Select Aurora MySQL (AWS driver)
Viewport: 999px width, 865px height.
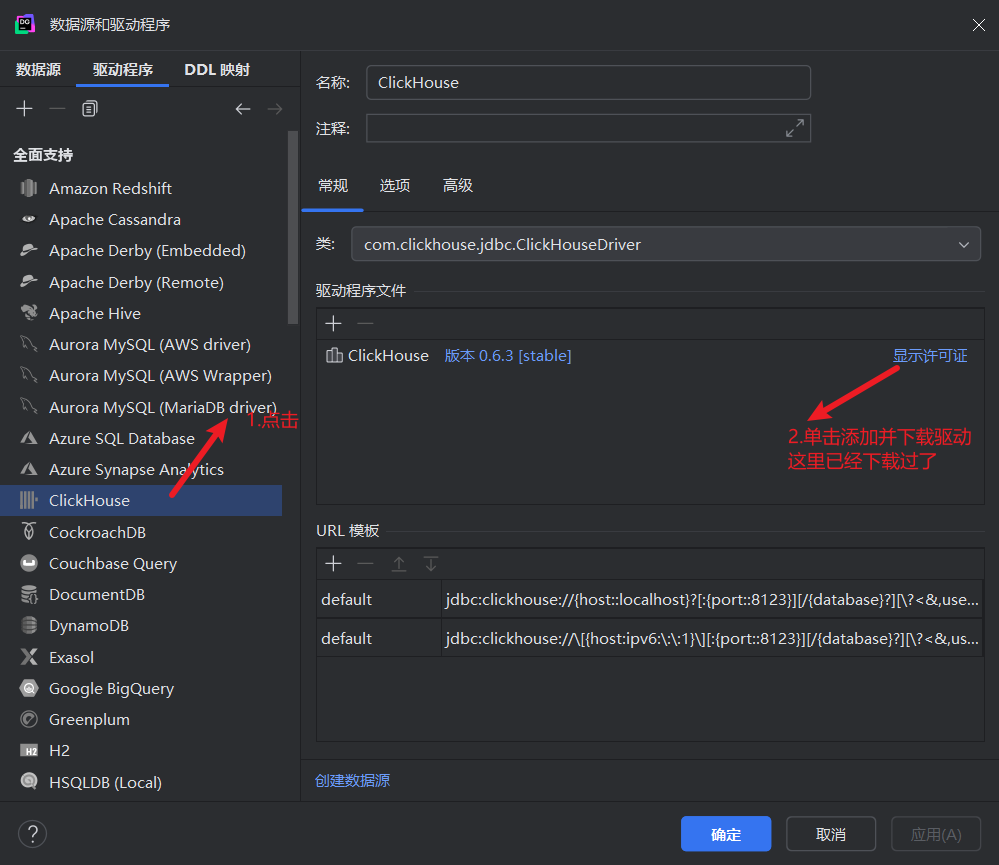[x=141, y=345]
